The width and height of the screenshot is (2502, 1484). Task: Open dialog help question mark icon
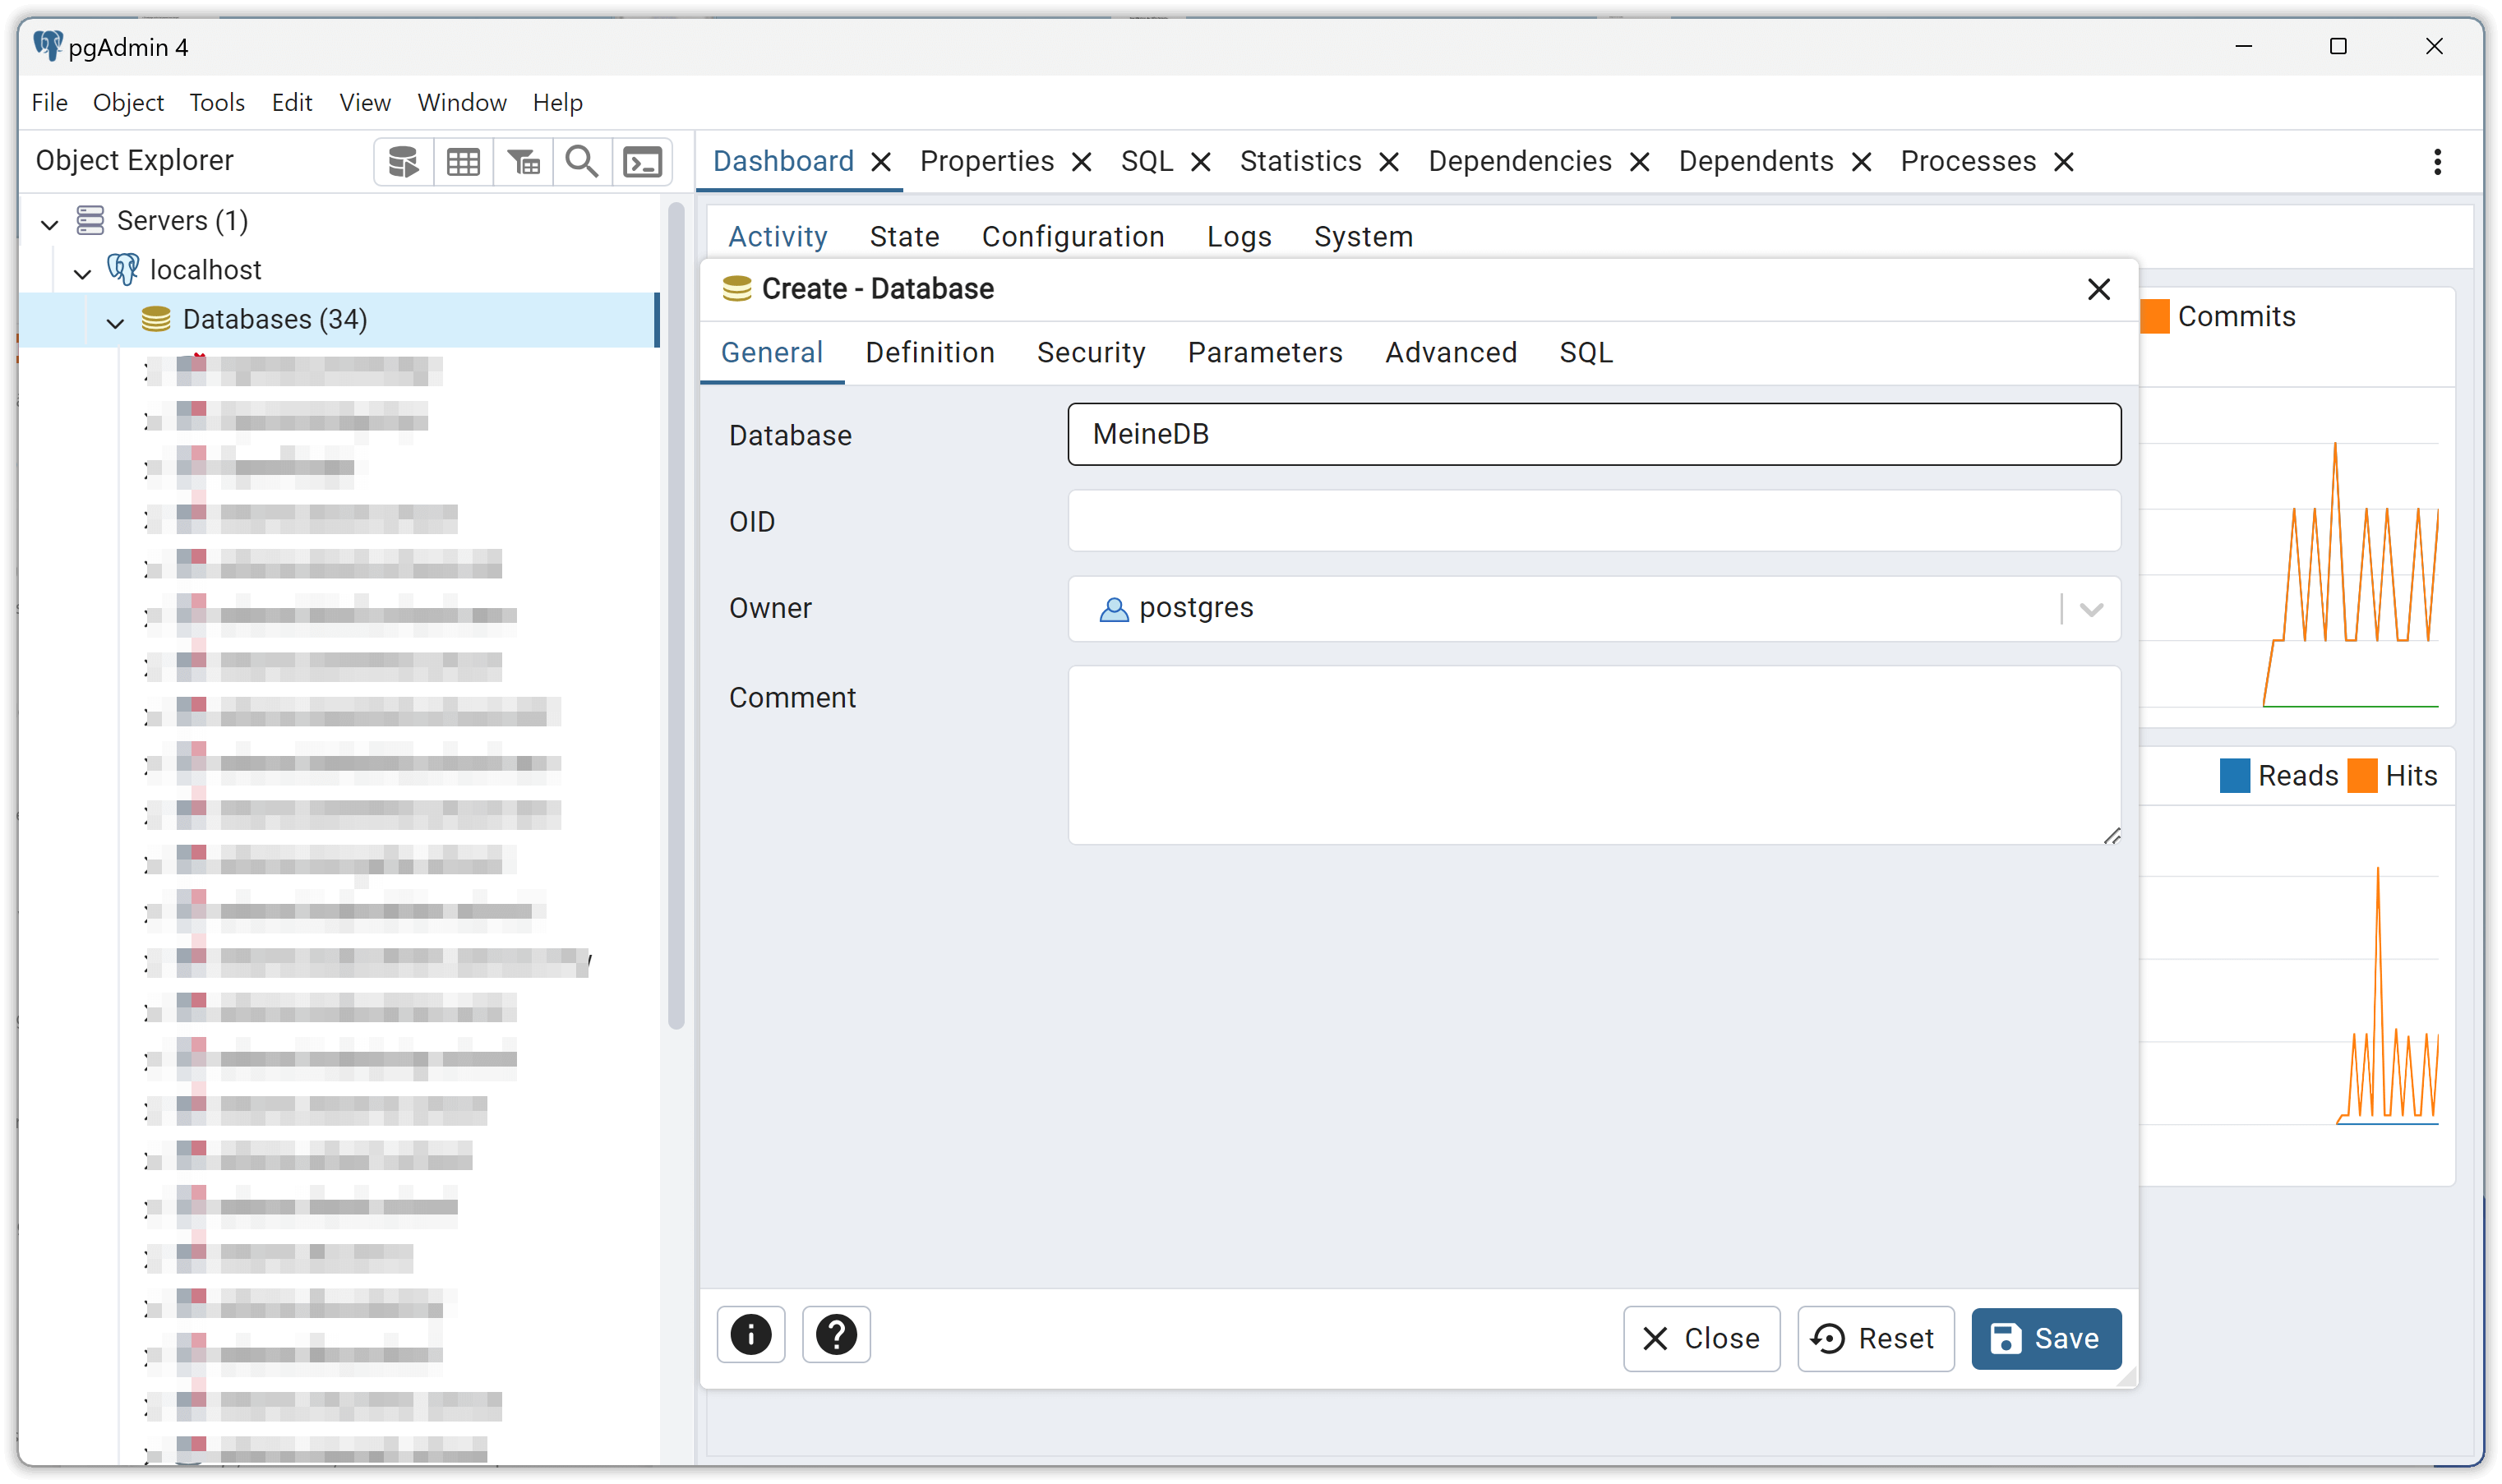coord(836,1335)
